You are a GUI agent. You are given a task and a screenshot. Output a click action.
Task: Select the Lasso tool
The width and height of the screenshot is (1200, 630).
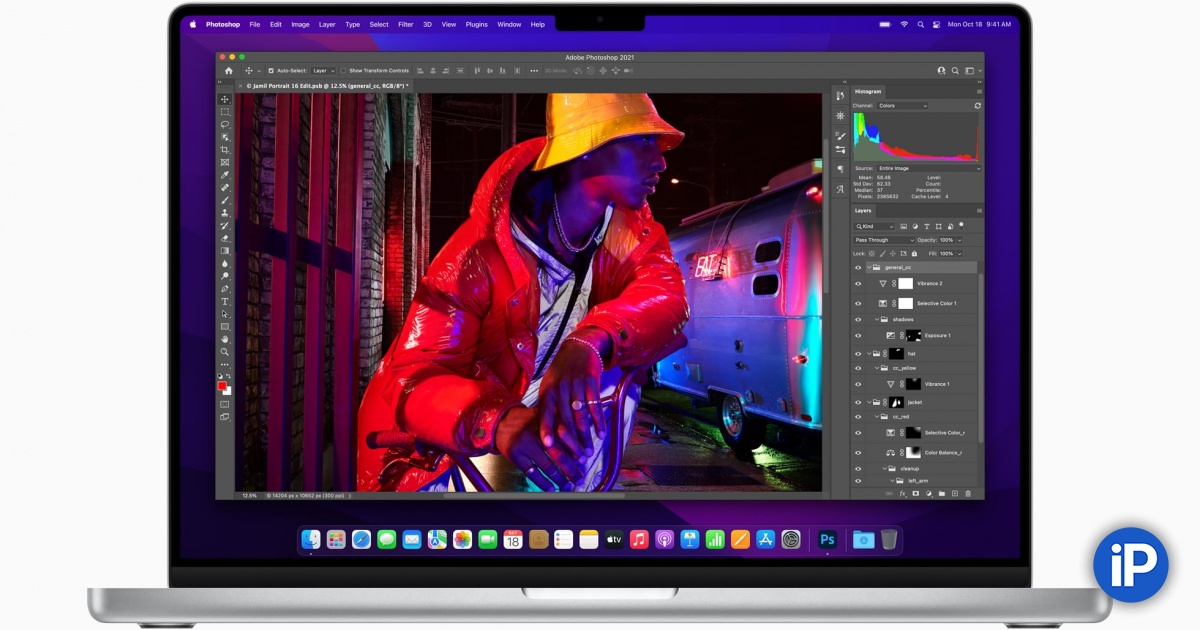tap(225, 124)
